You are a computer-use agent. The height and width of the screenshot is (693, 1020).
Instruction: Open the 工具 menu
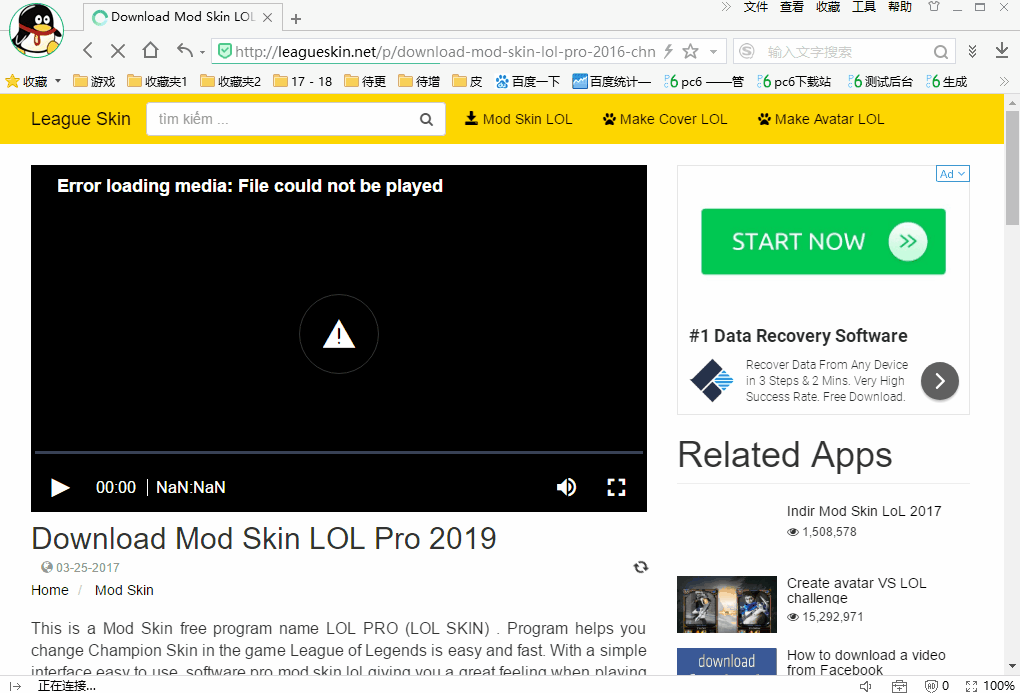point(864,7)
